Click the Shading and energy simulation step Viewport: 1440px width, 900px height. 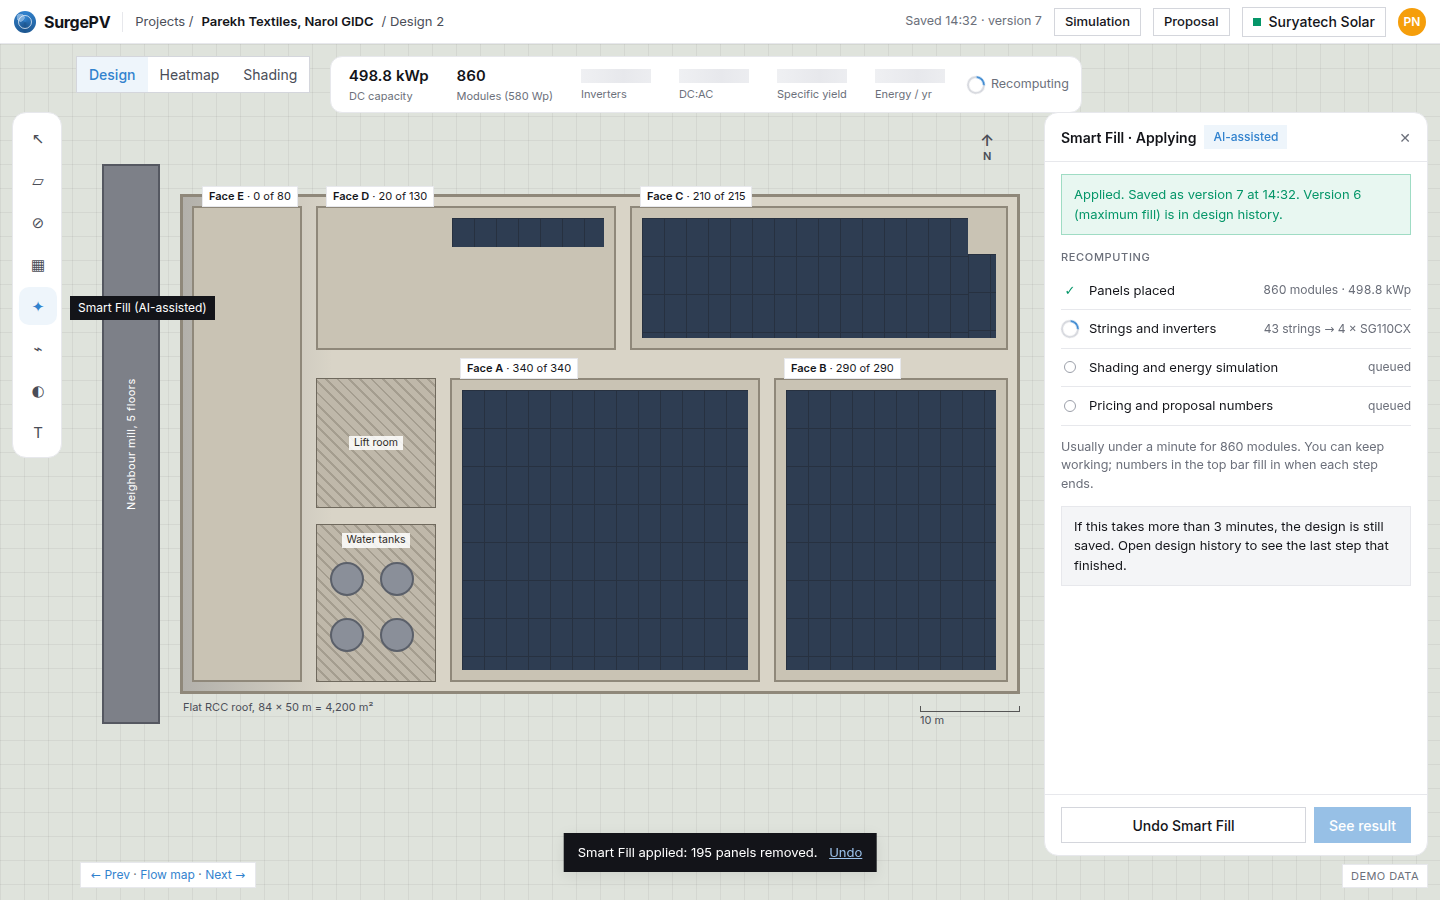(x=1236, y=367)
